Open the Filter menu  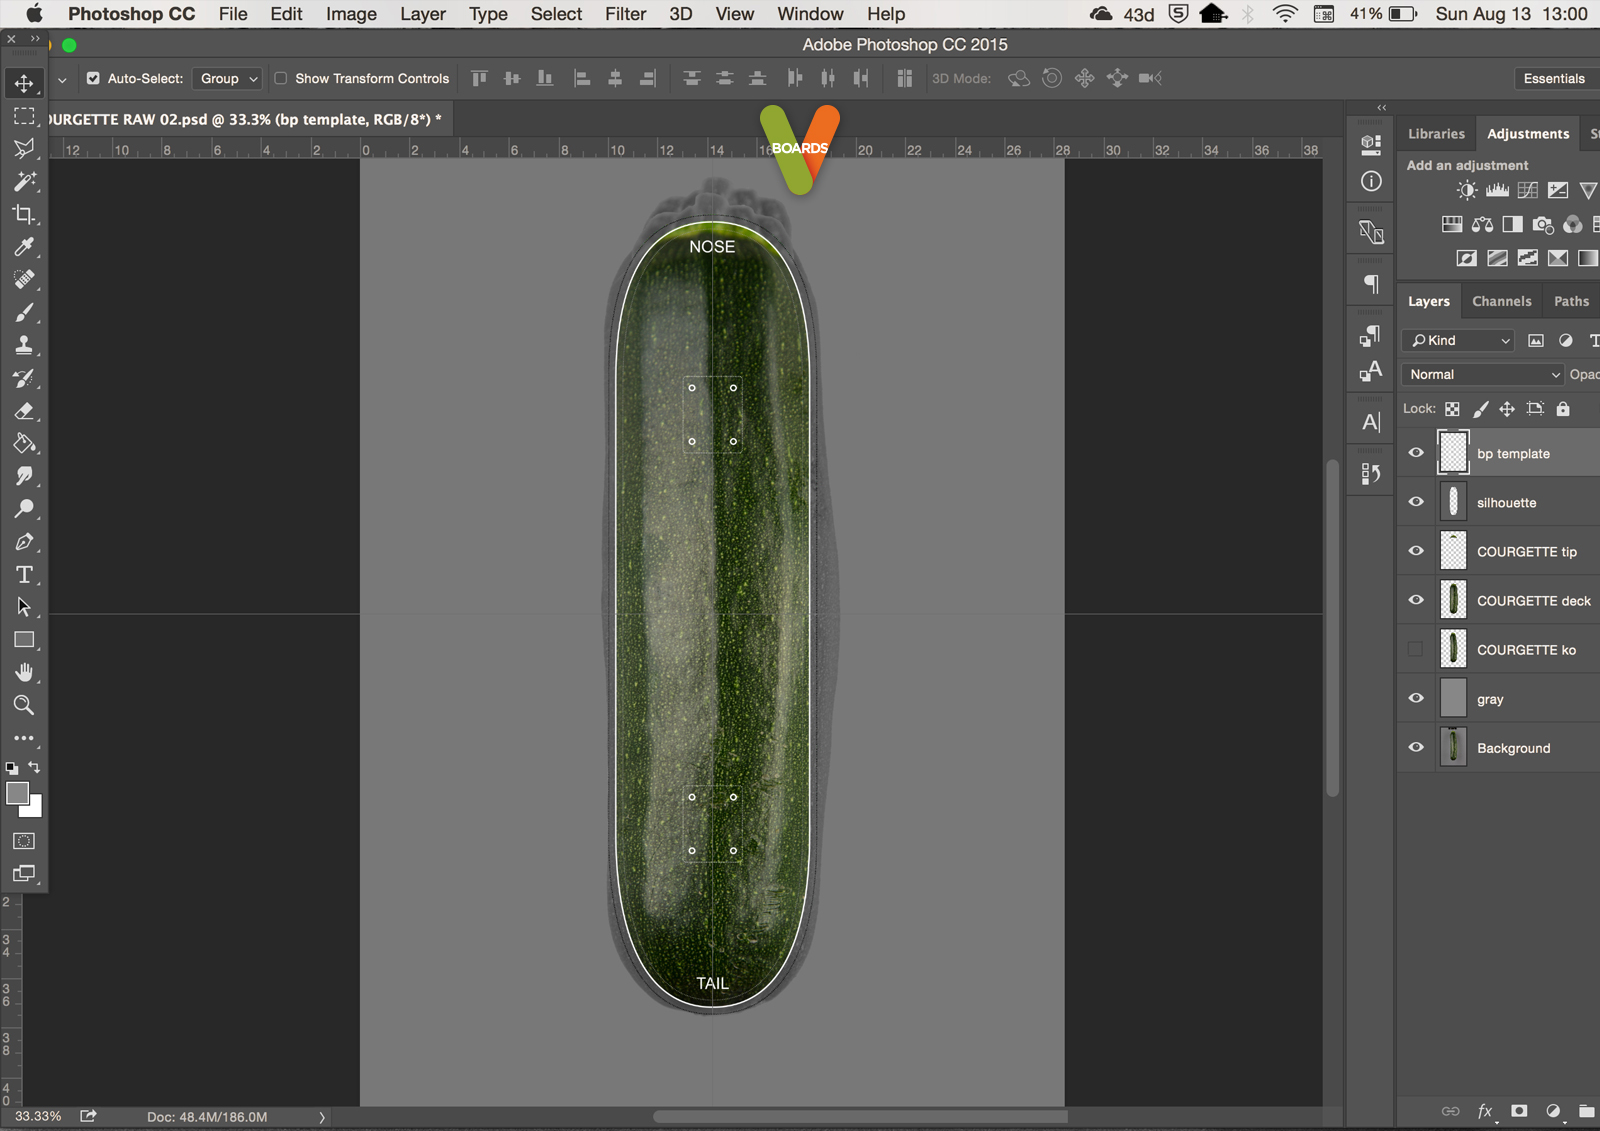(625, 14)
